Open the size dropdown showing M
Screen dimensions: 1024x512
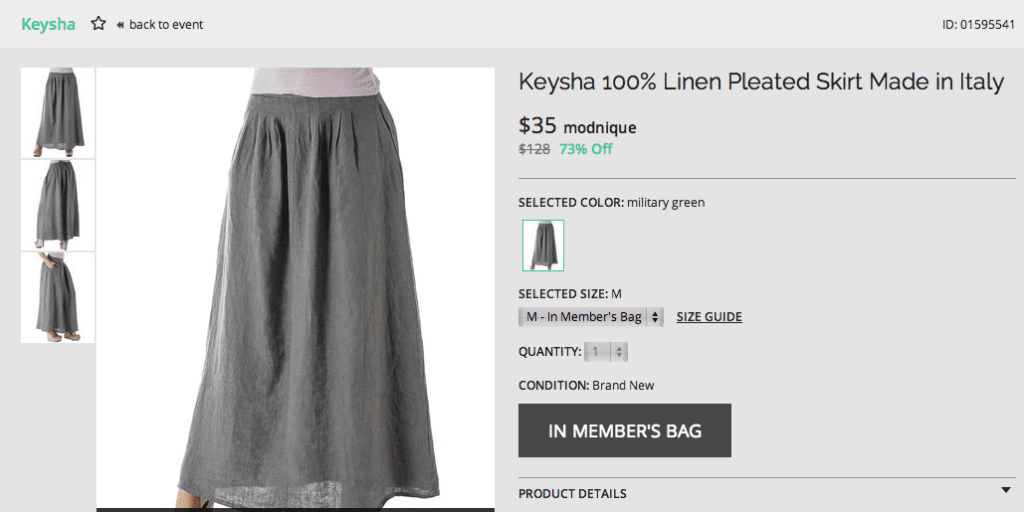(591, 317)
